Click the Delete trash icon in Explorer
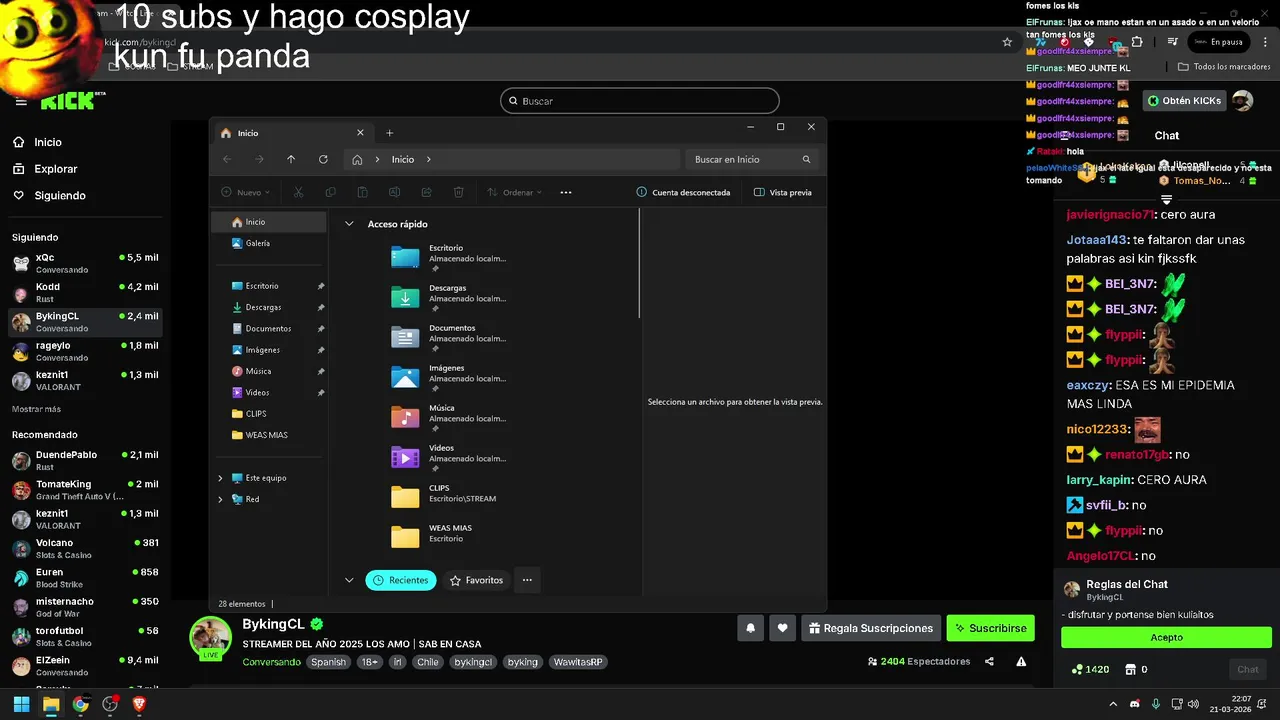Viewport: 1280px width, 720px height. 458,192
